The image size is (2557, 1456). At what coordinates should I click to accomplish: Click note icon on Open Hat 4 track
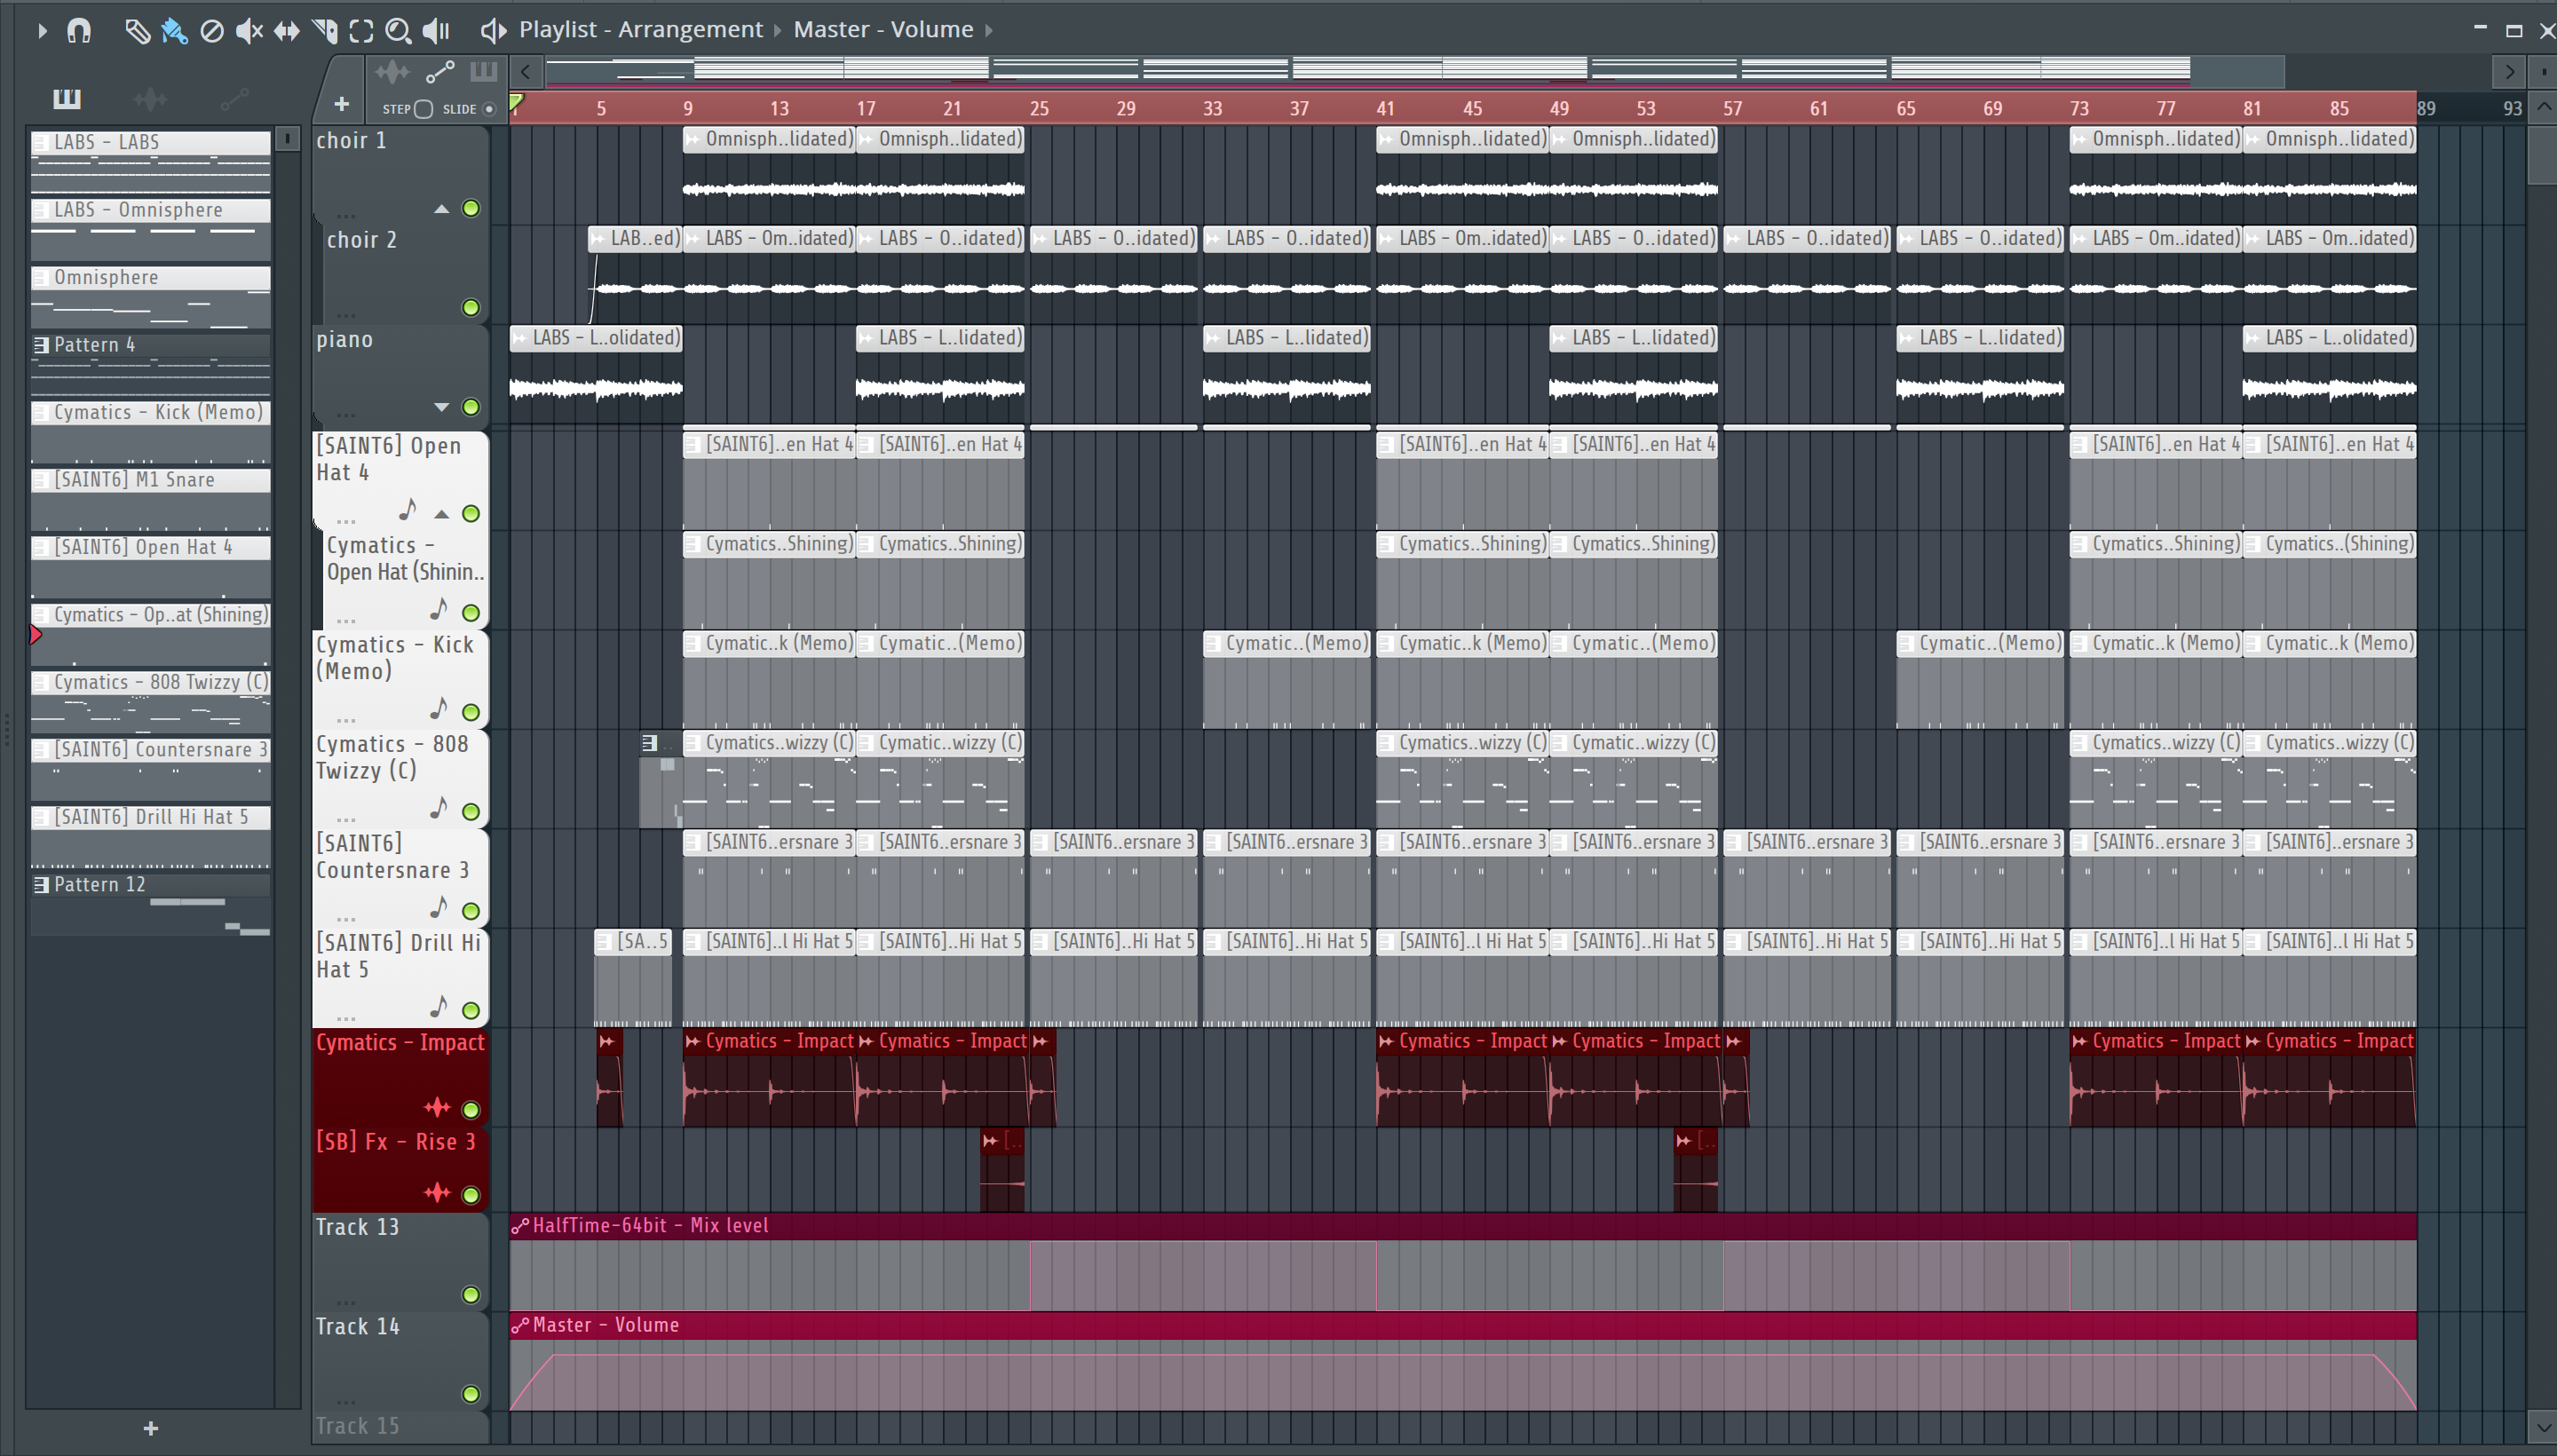(x=407, y=510)
